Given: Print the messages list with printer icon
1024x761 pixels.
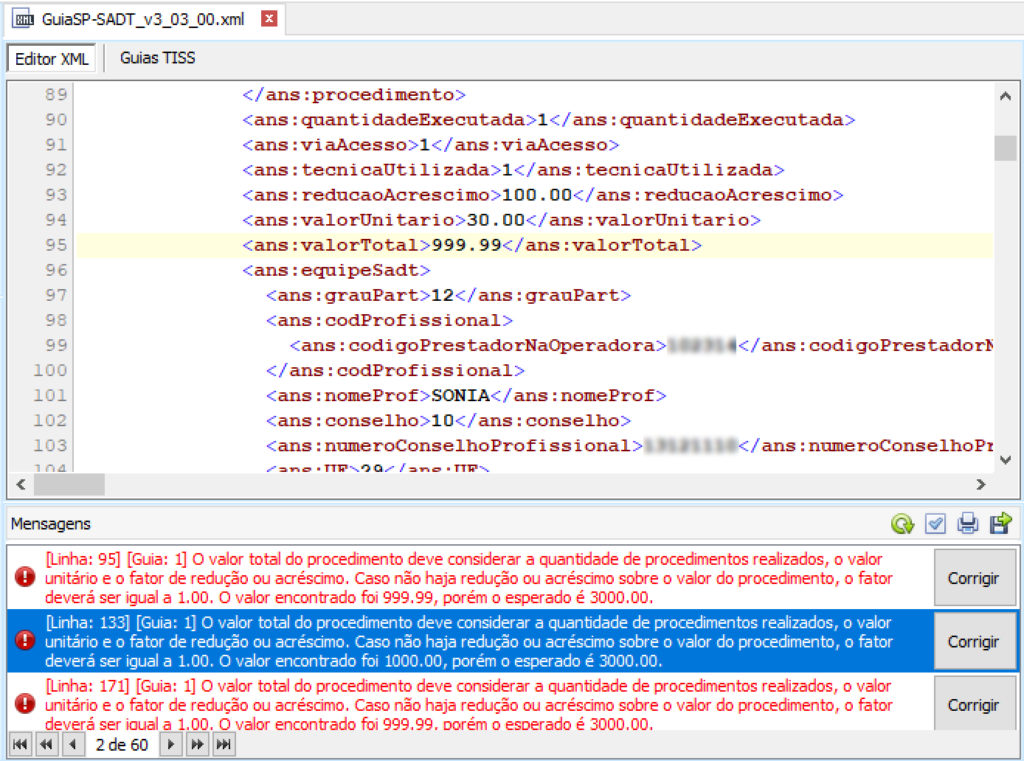Looking at the screenshot, I should coord(967,524).
